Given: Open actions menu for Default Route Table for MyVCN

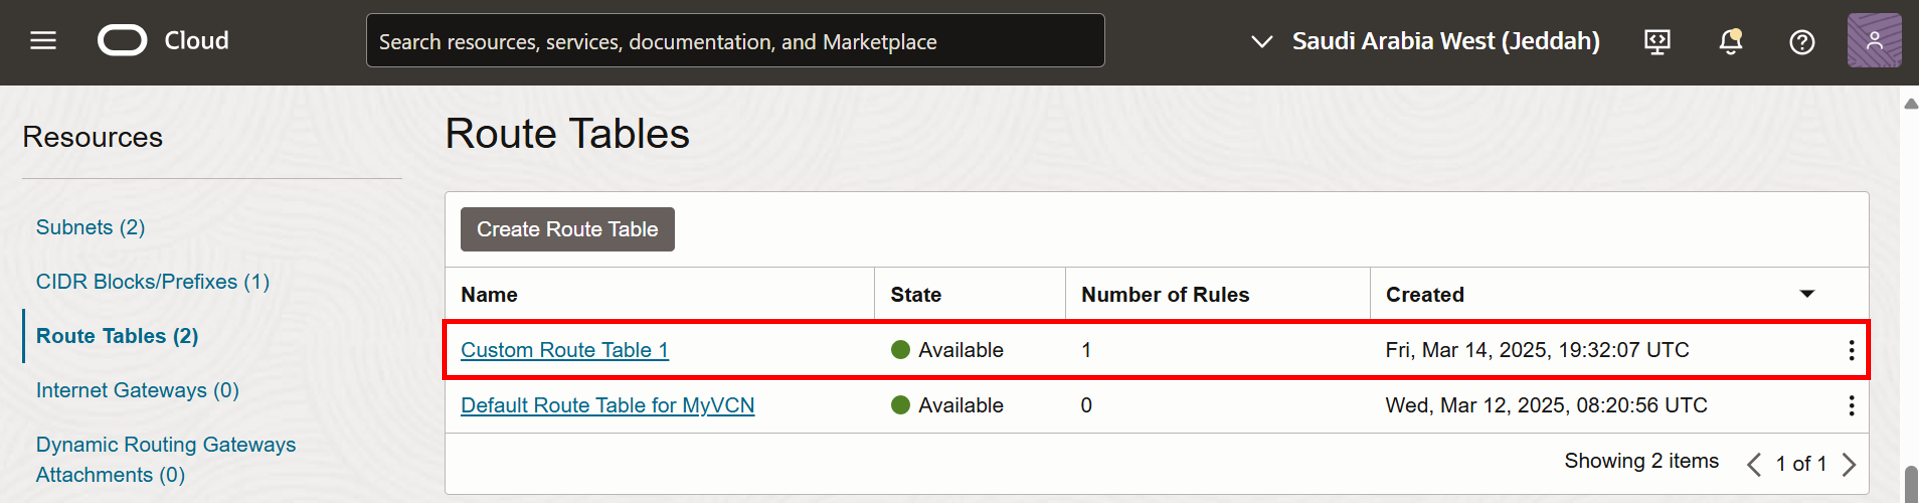Looking at the screenshot, I should coord(1851,405).
